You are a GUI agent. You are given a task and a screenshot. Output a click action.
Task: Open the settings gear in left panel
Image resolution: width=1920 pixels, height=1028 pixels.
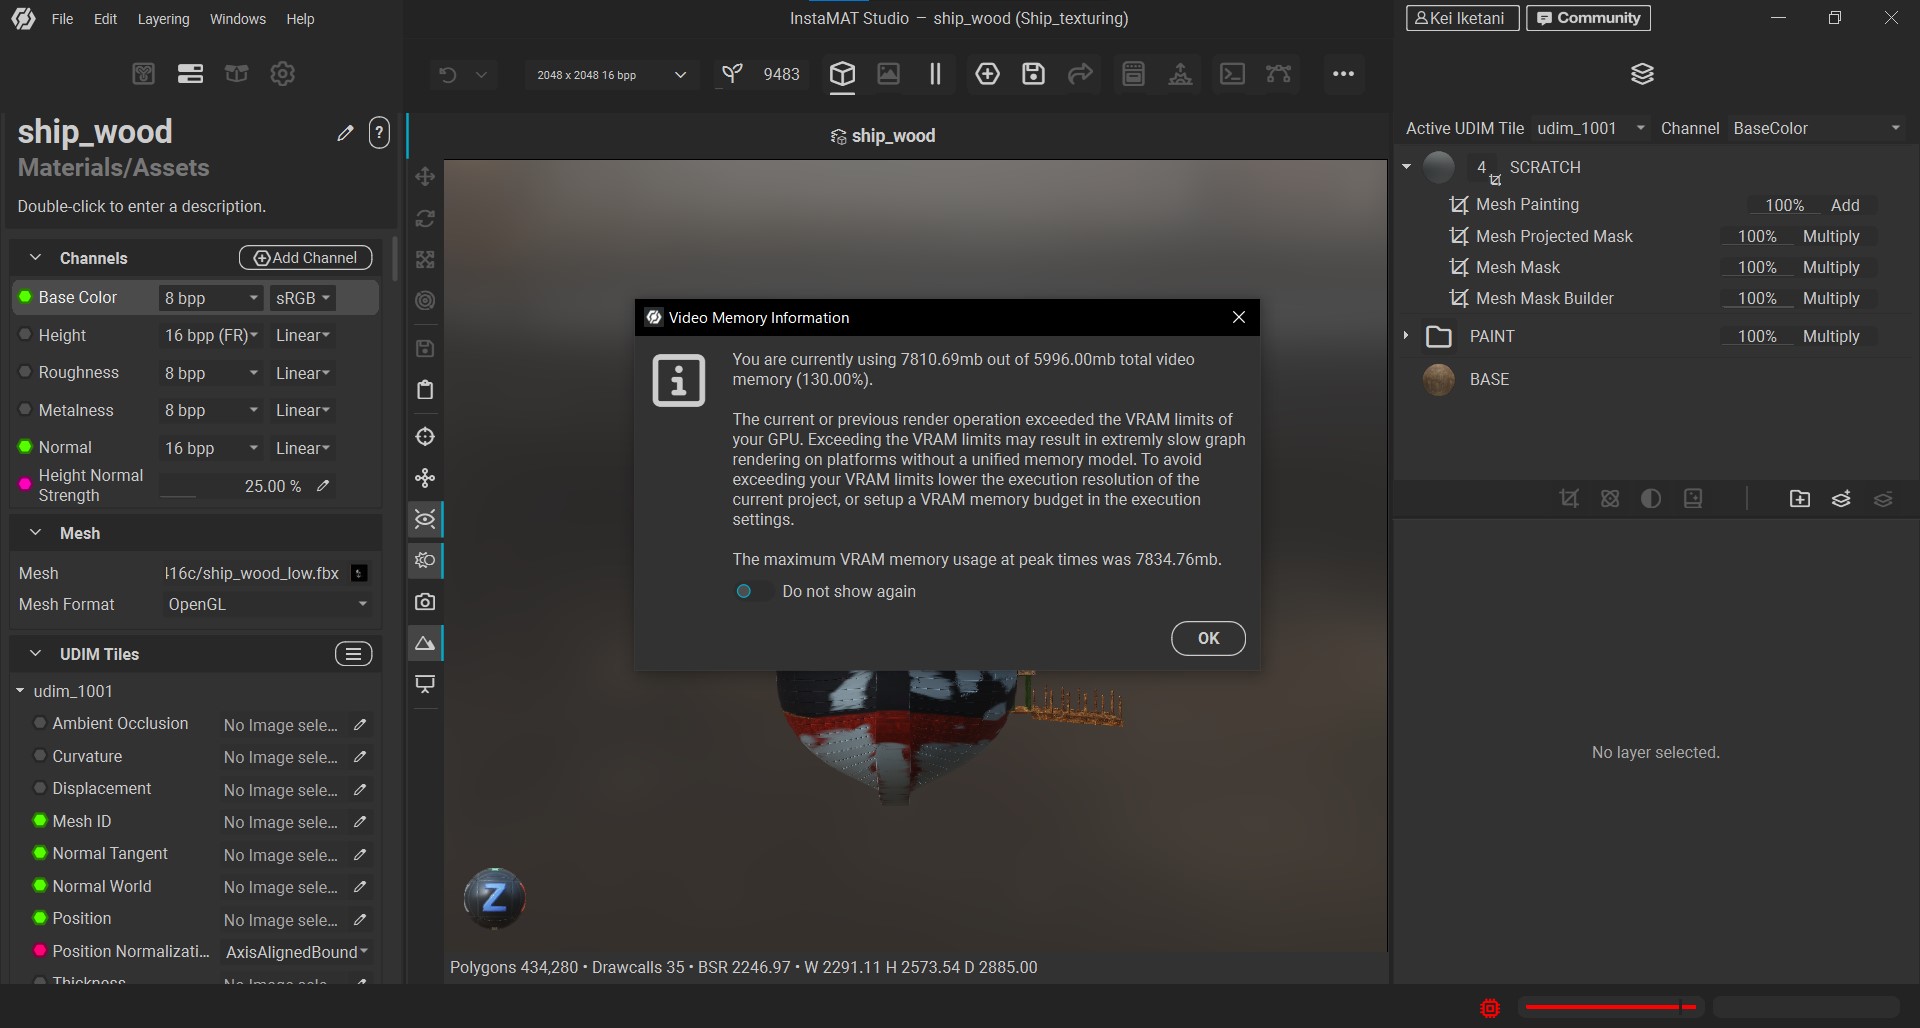click(283, 74)
